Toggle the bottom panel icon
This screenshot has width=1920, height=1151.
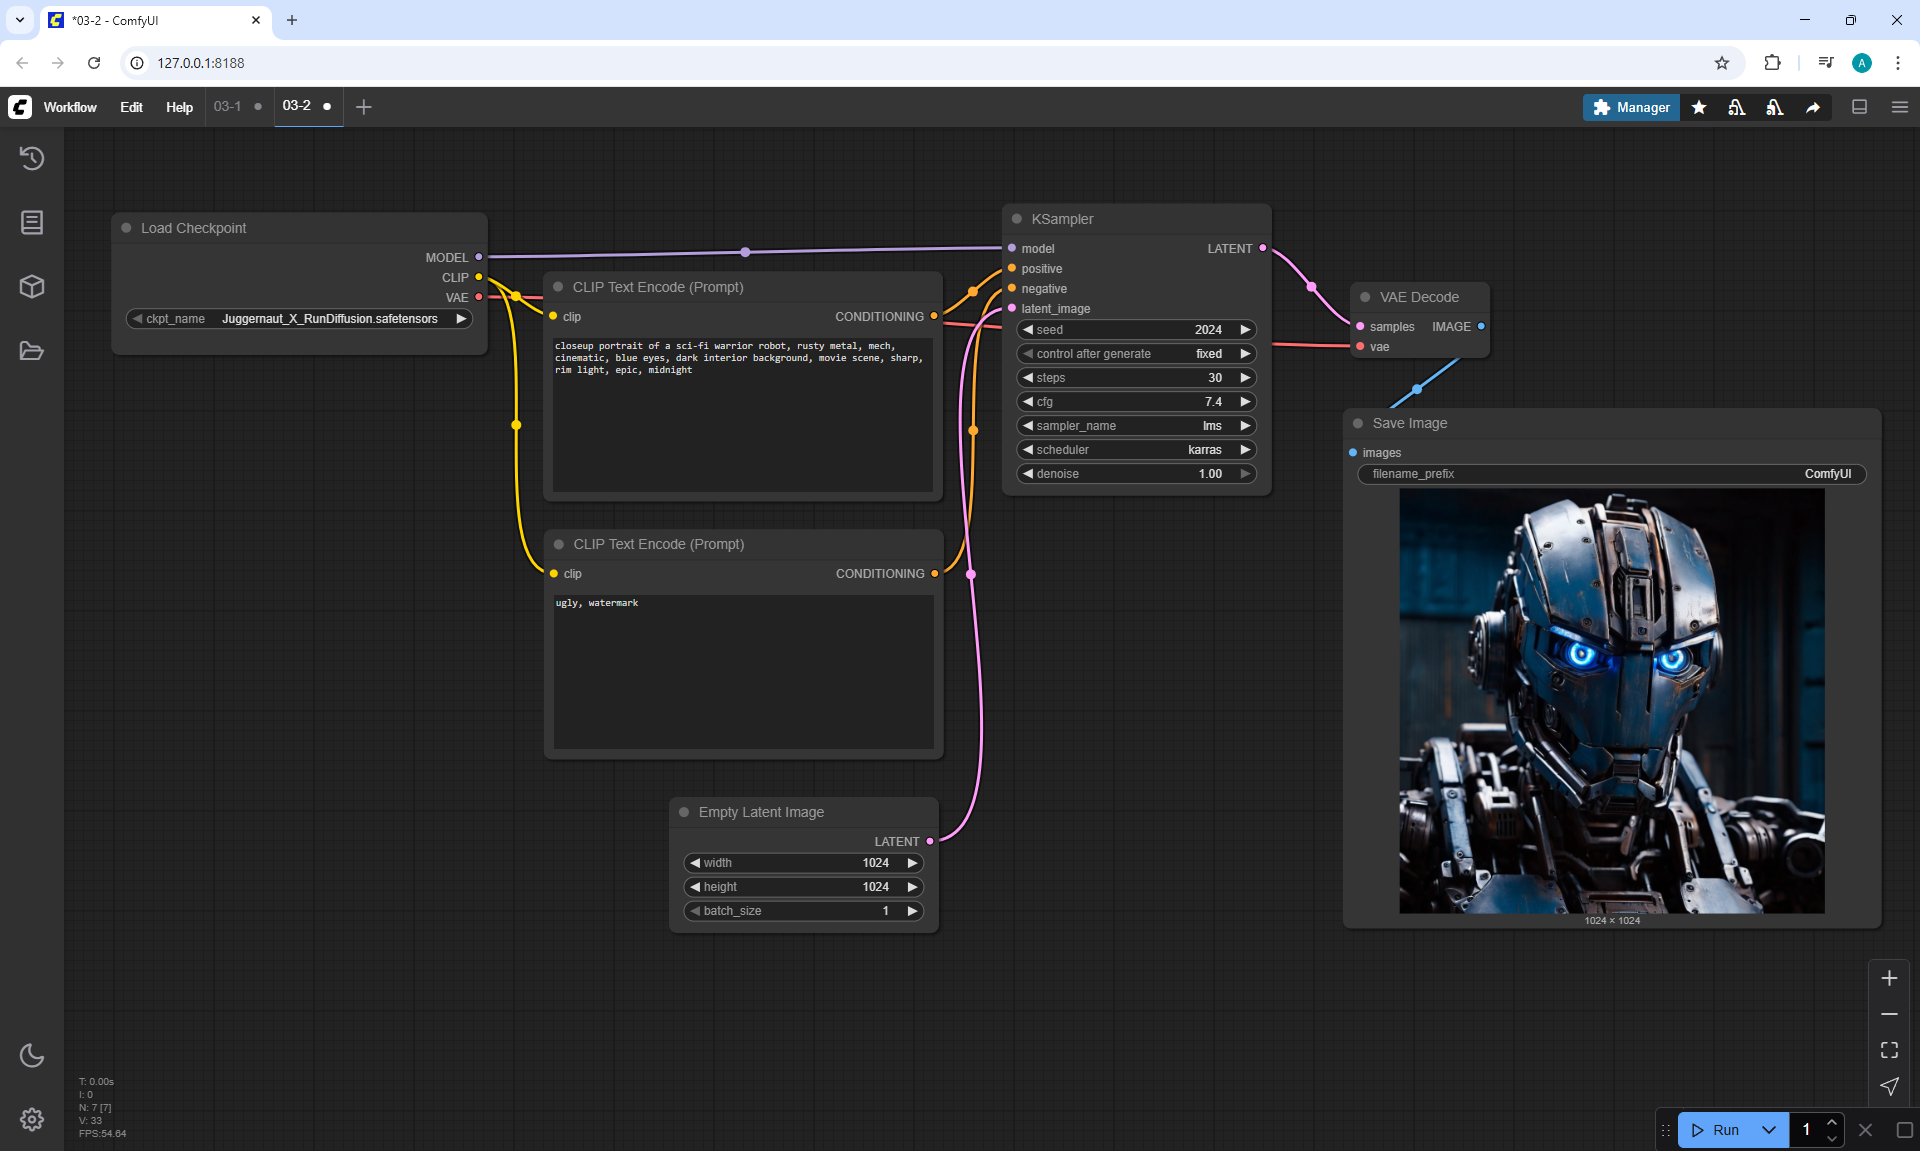1860,107
